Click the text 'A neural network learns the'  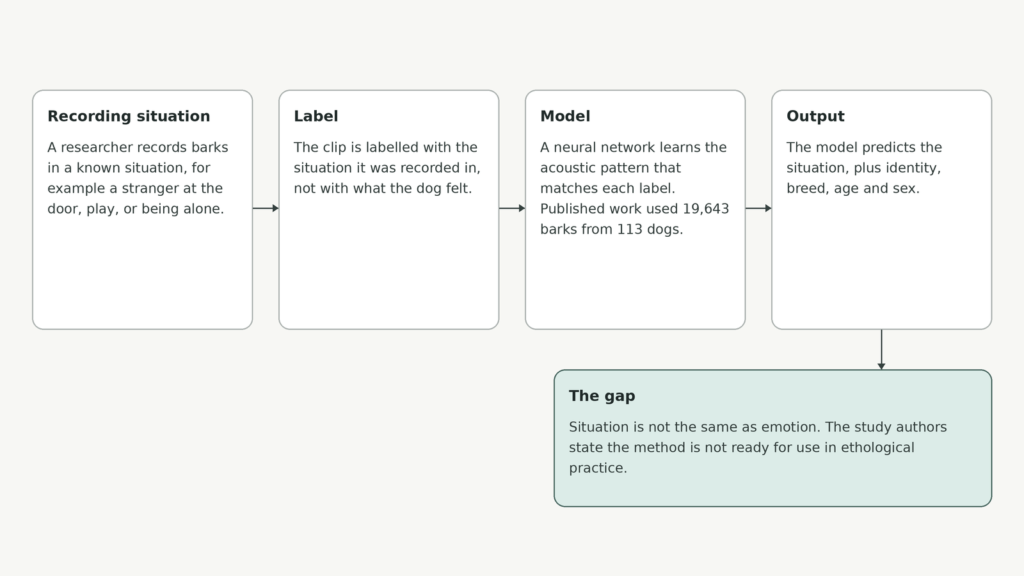click(x=633, y=148)
